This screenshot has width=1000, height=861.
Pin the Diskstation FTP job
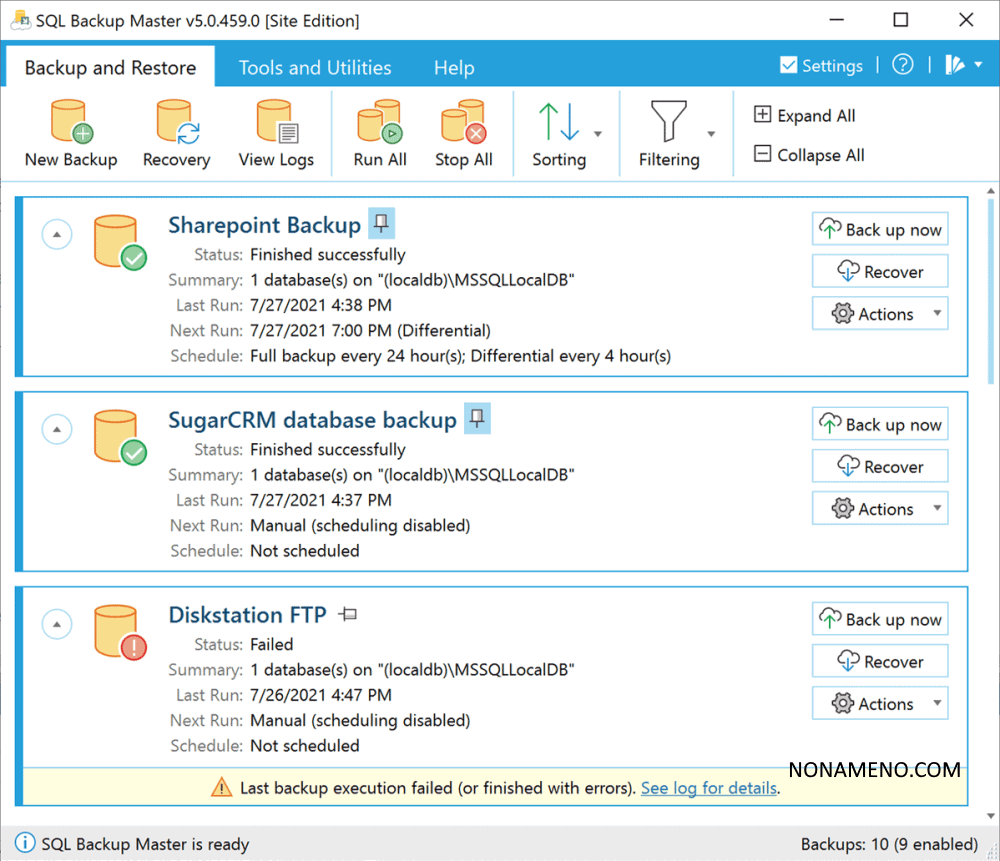pyautogui.click(x=347, y=615)
